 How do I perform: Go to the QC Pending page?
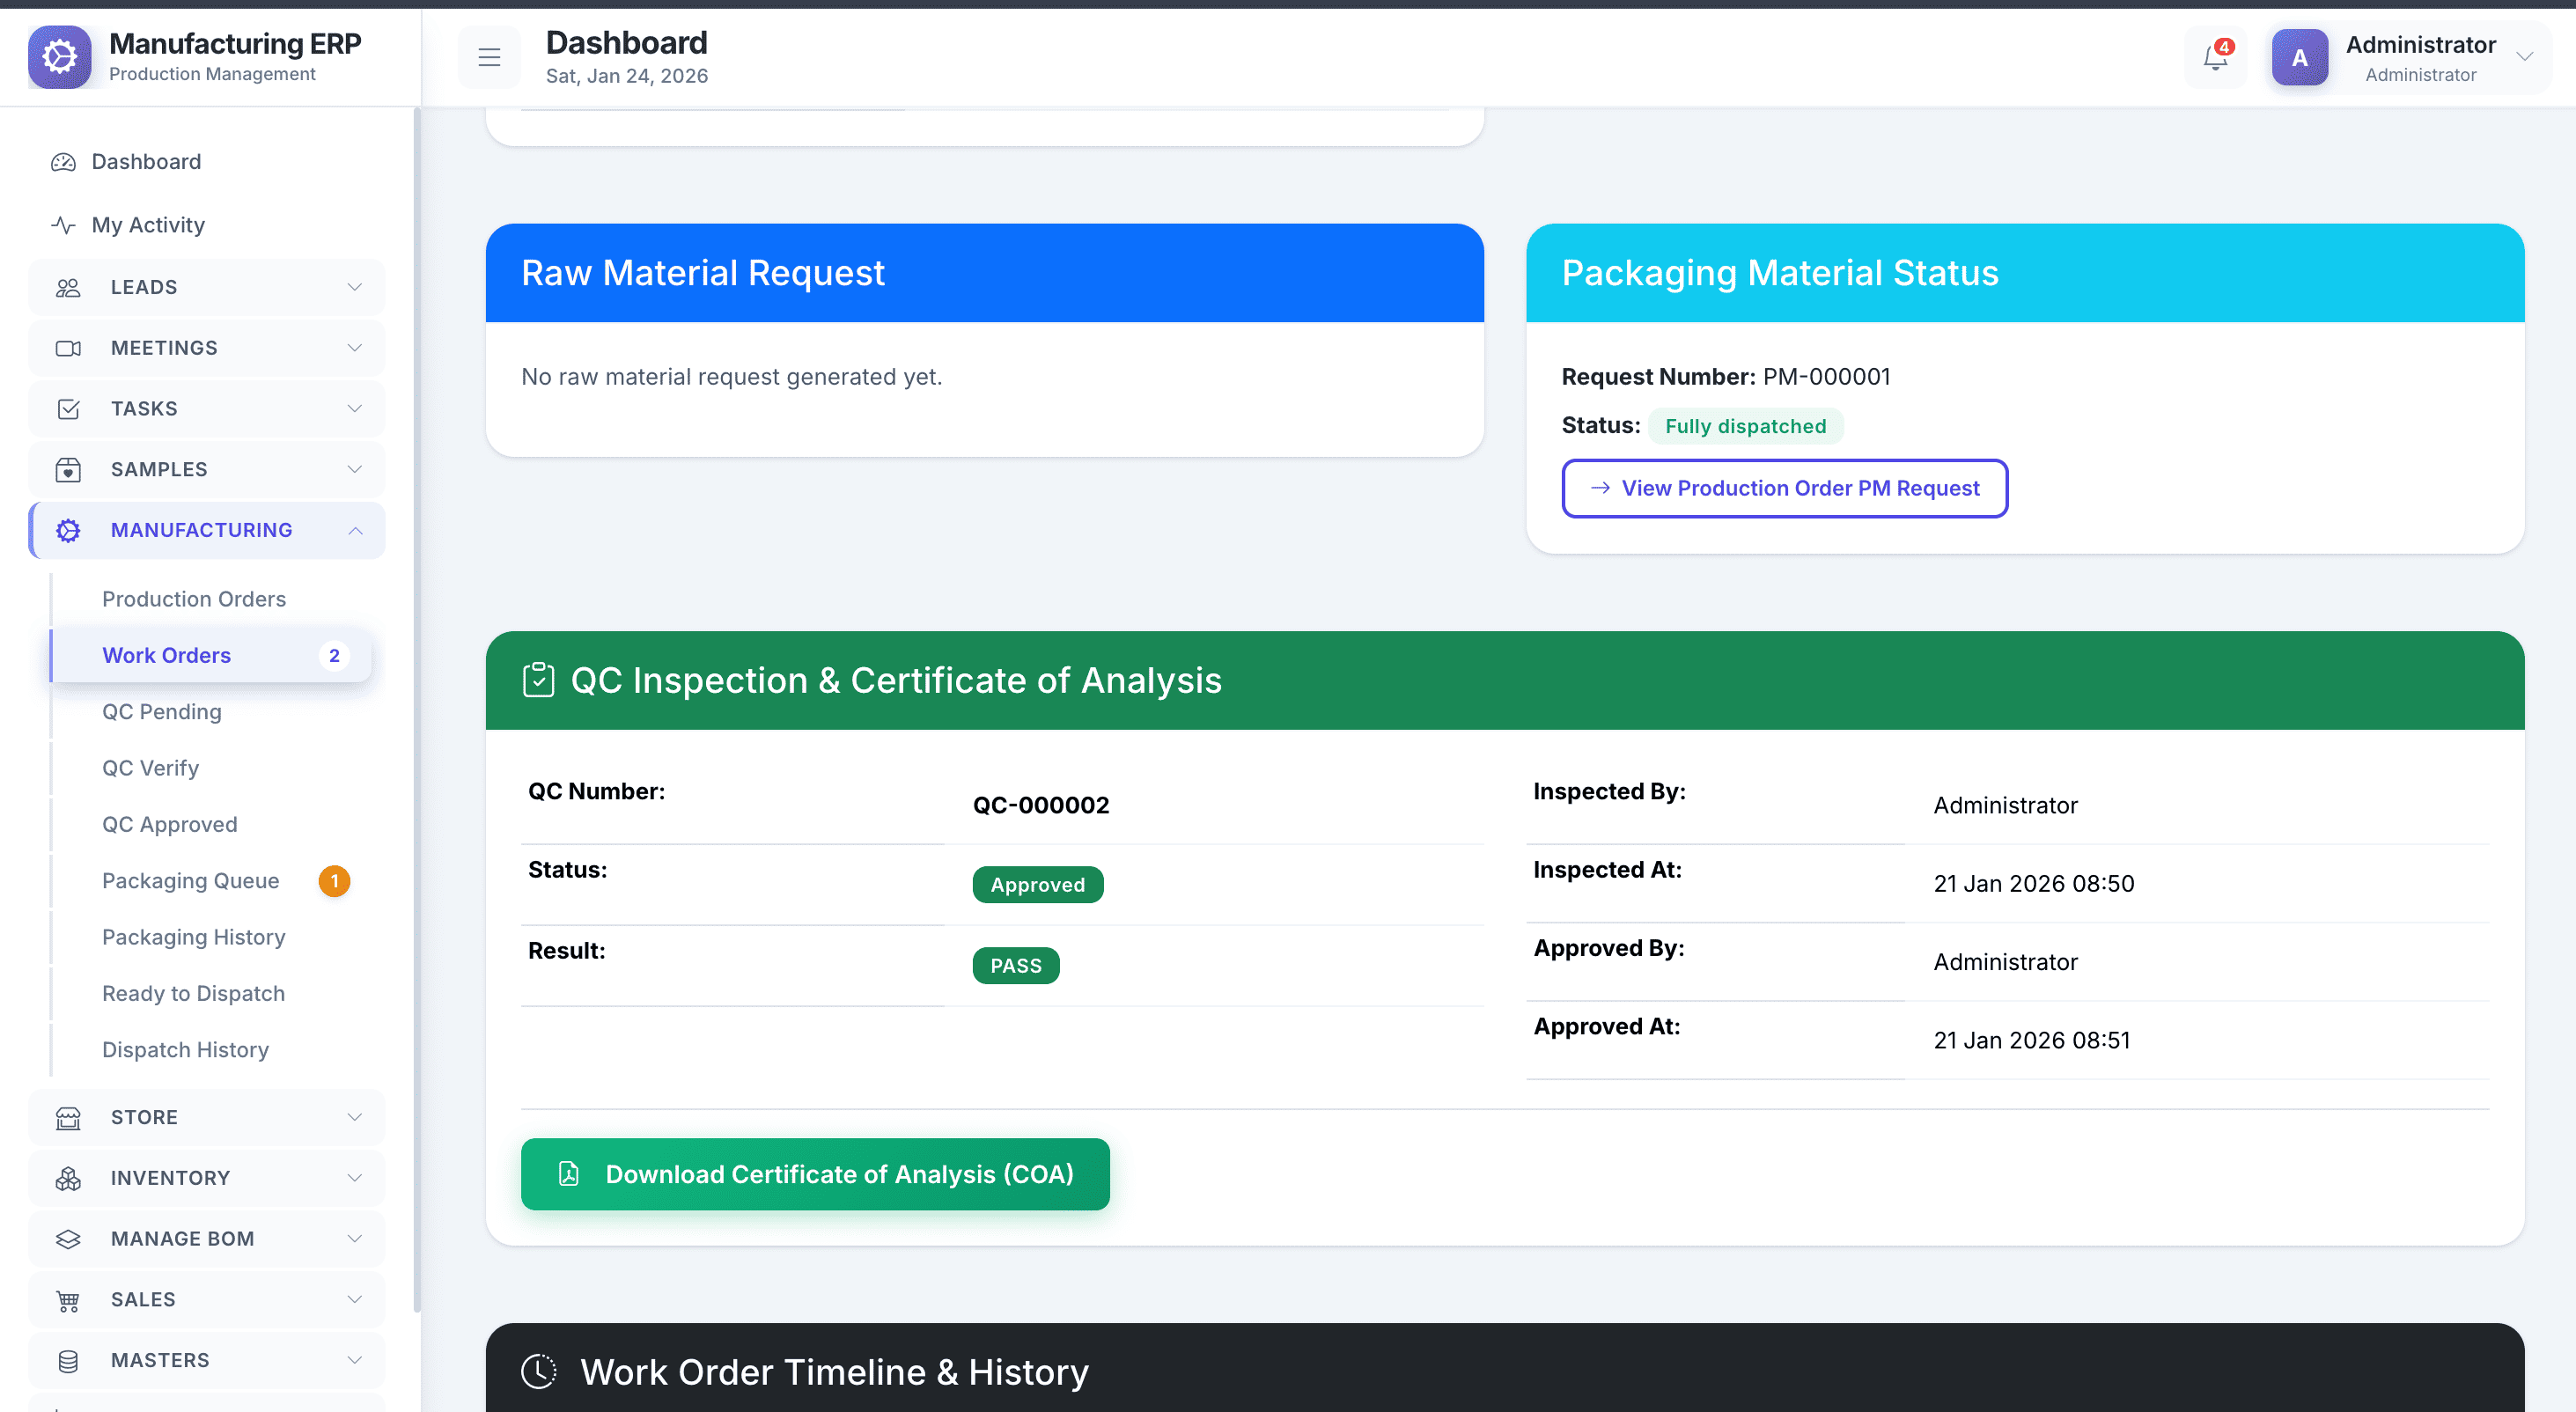tap(162, 712)
